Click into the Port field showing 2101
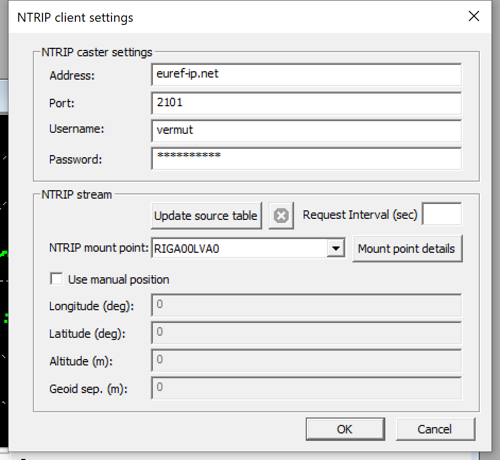The width and height of the screenshot is (500, 460). [306, 103]
